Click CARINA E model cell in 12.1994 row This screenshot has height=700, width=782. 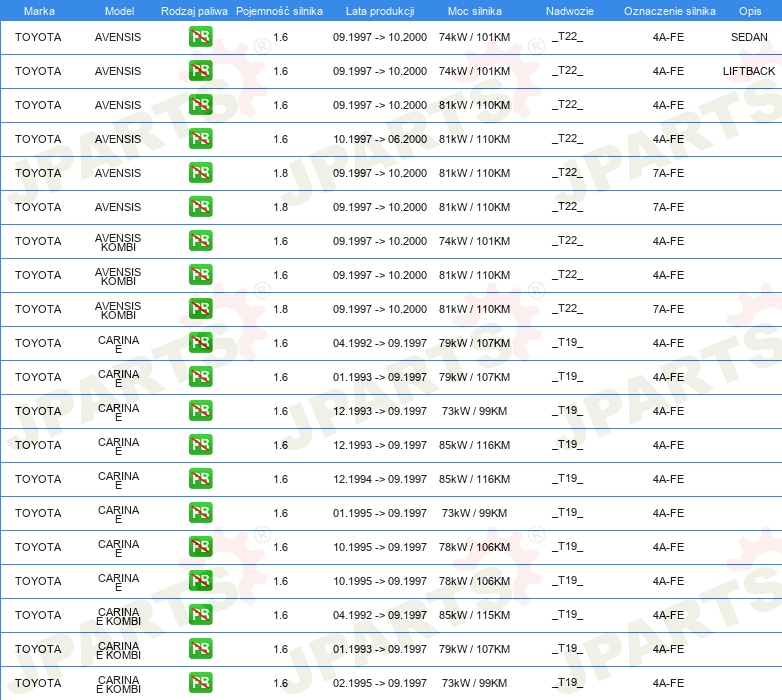[x=118, y=480]
